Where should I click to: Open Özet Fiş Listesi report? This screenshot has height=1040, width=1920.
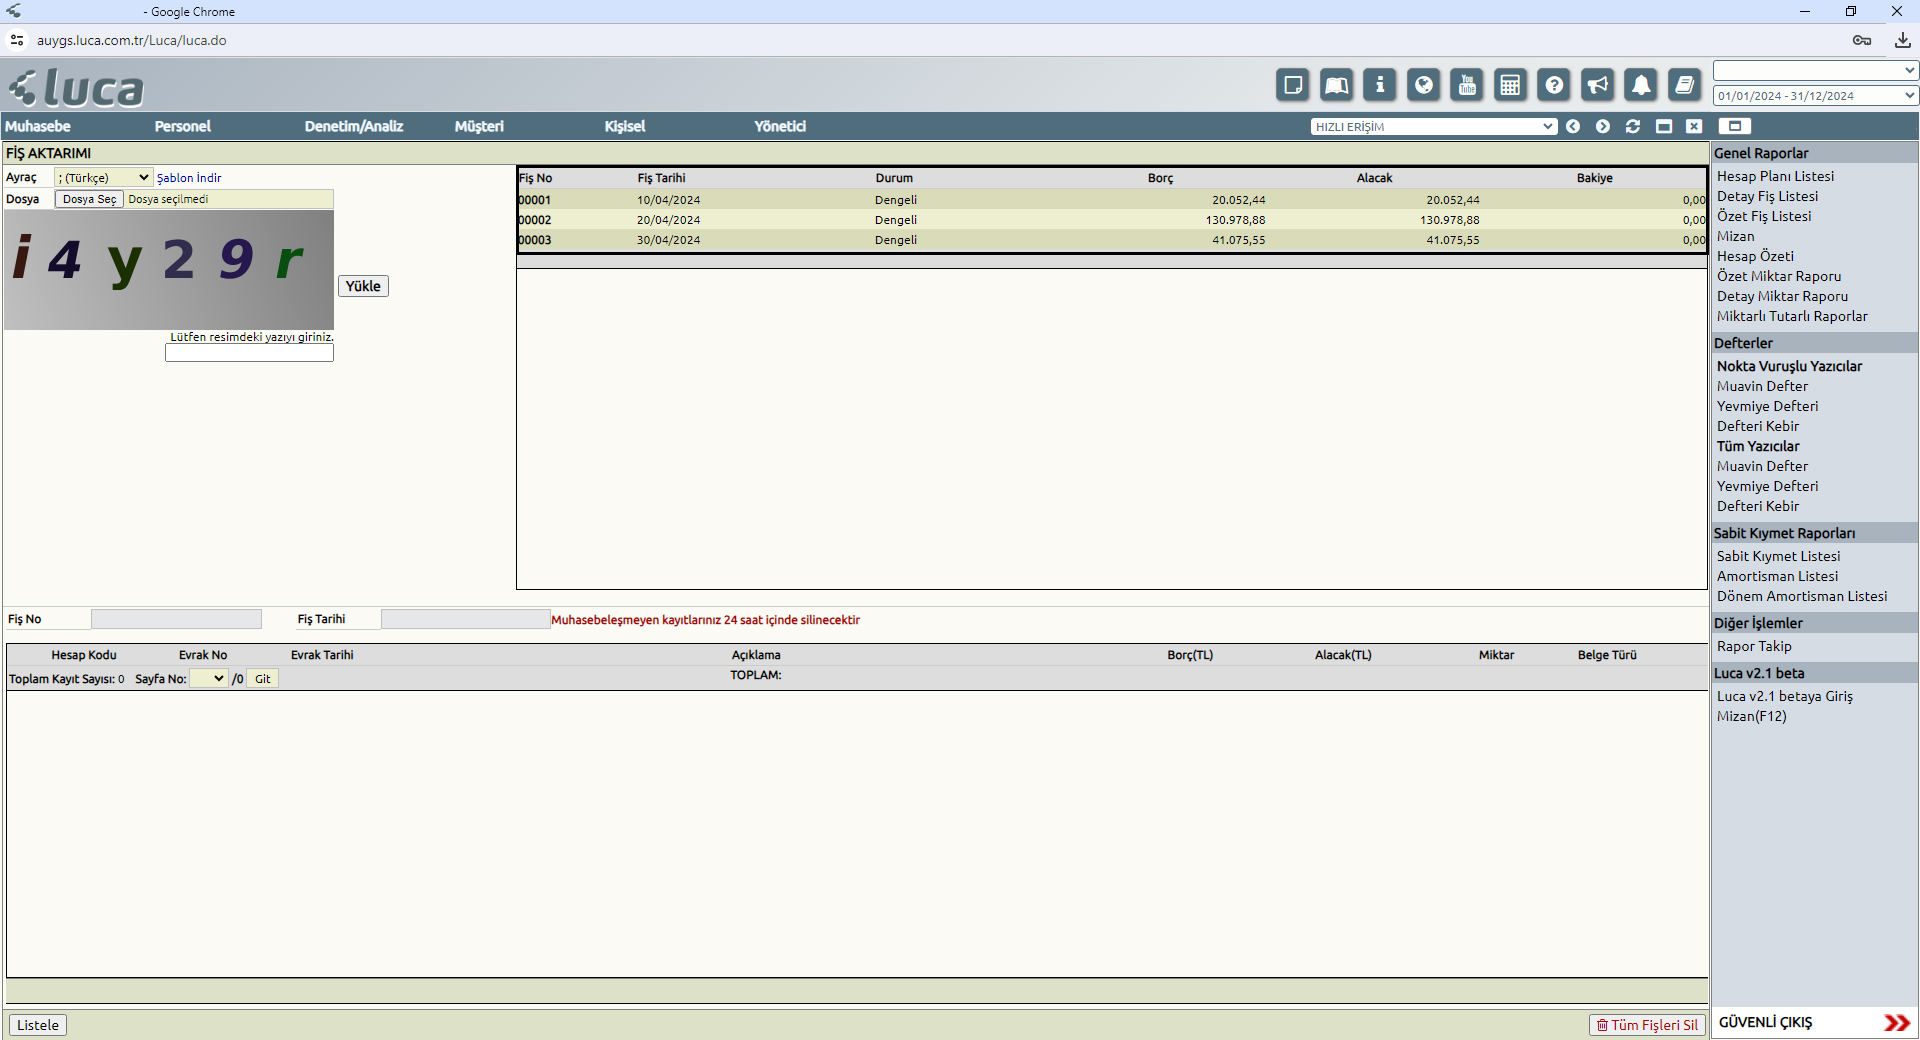pos(1764,216)
